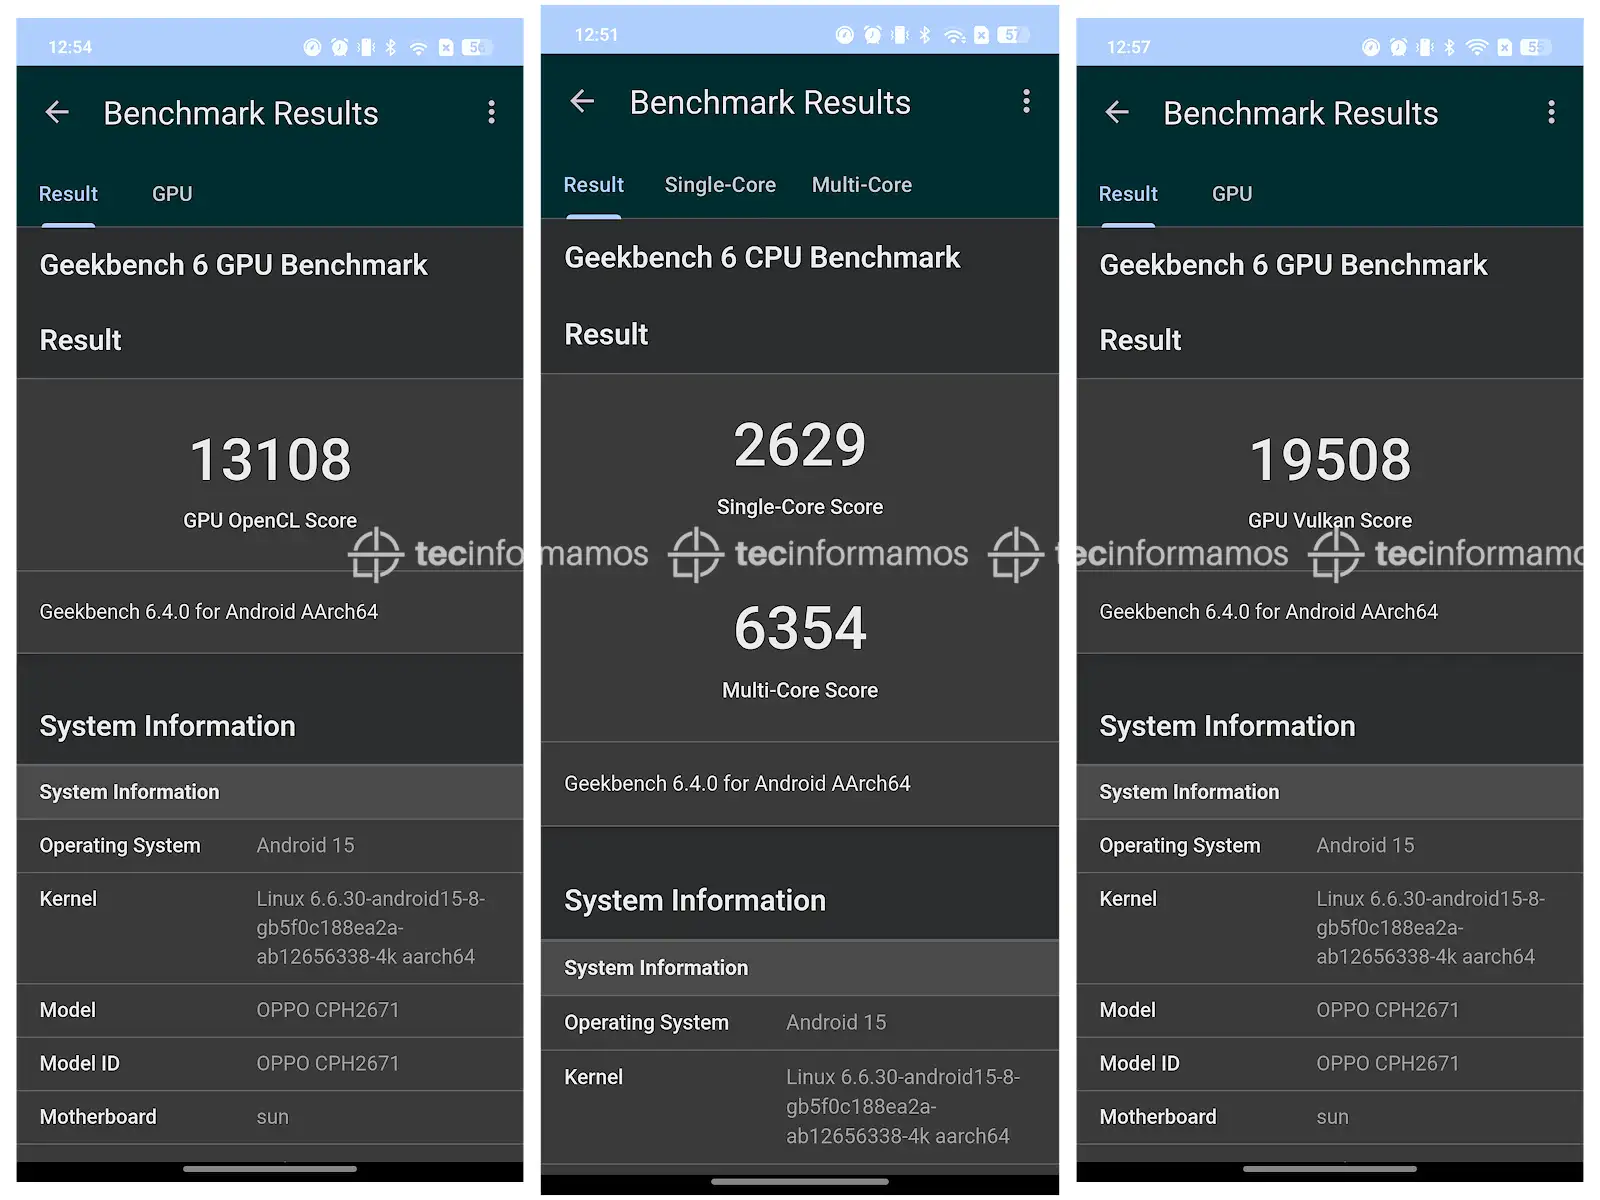Viewport: 1600px width, 1200px height.
Task: Tap the 6354 Multi-Core Score
Action: 800,629
